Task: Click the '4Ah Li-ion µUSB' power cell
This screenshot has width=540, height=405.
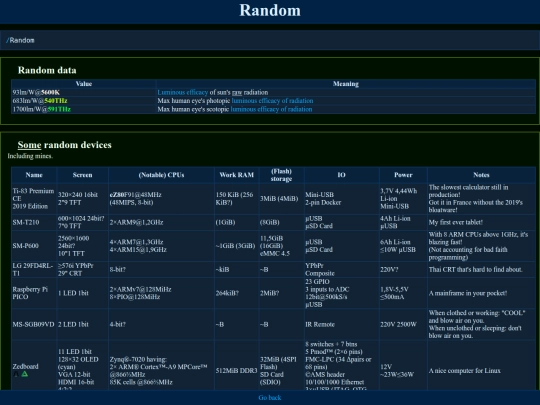Action: [403, 222]
